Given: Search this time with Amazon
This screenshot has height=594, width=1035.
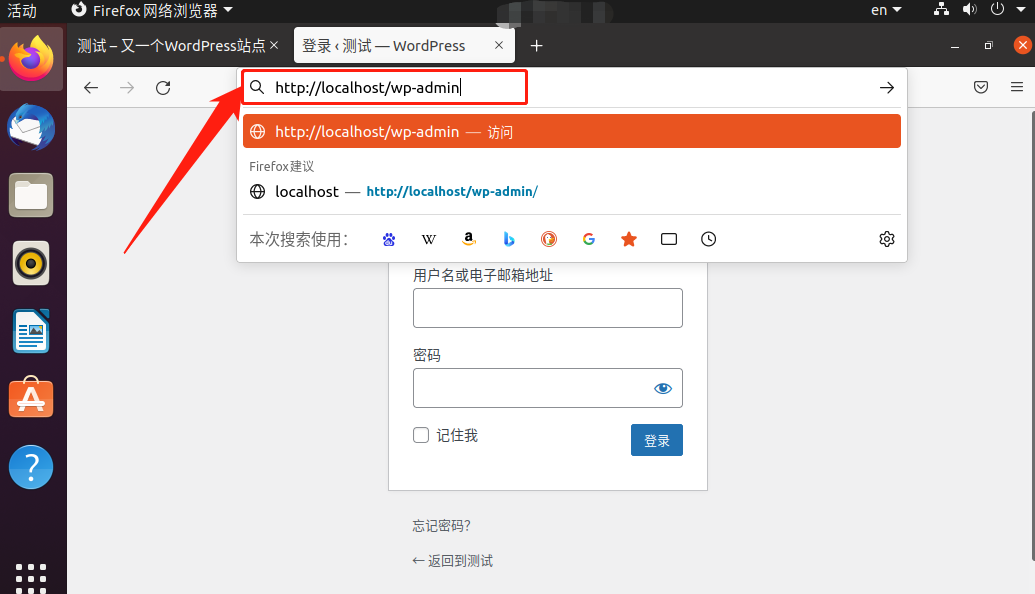Looking at the screenshot, I should [x=469, y=239].
